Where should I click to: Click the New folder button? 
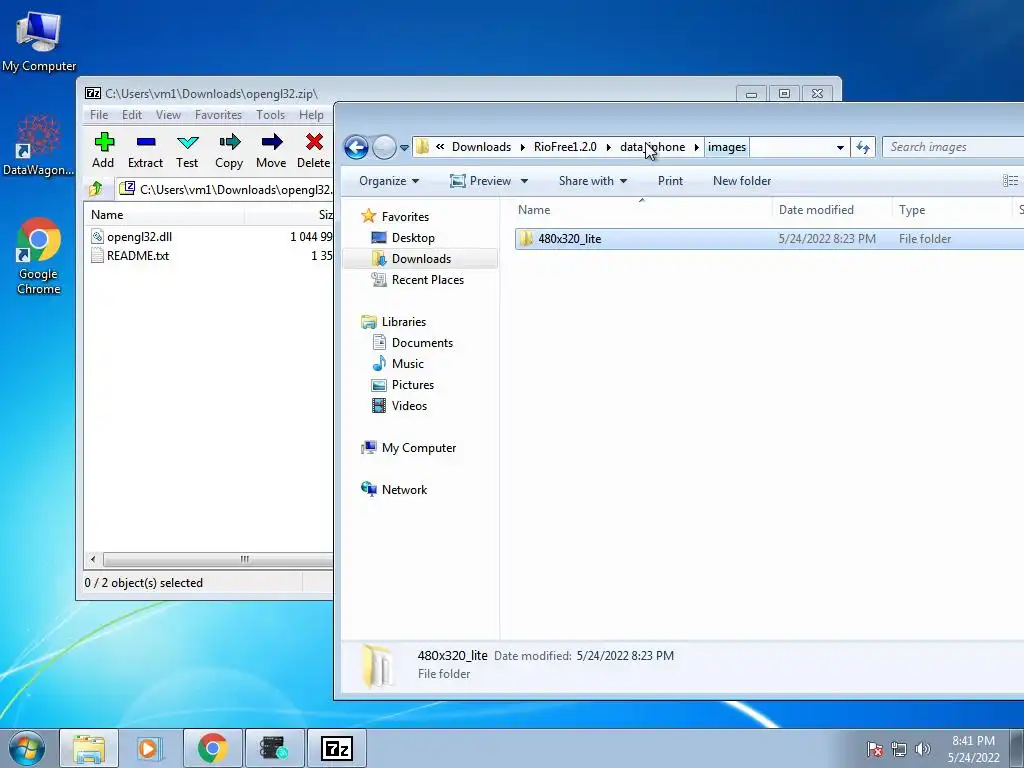742,181
